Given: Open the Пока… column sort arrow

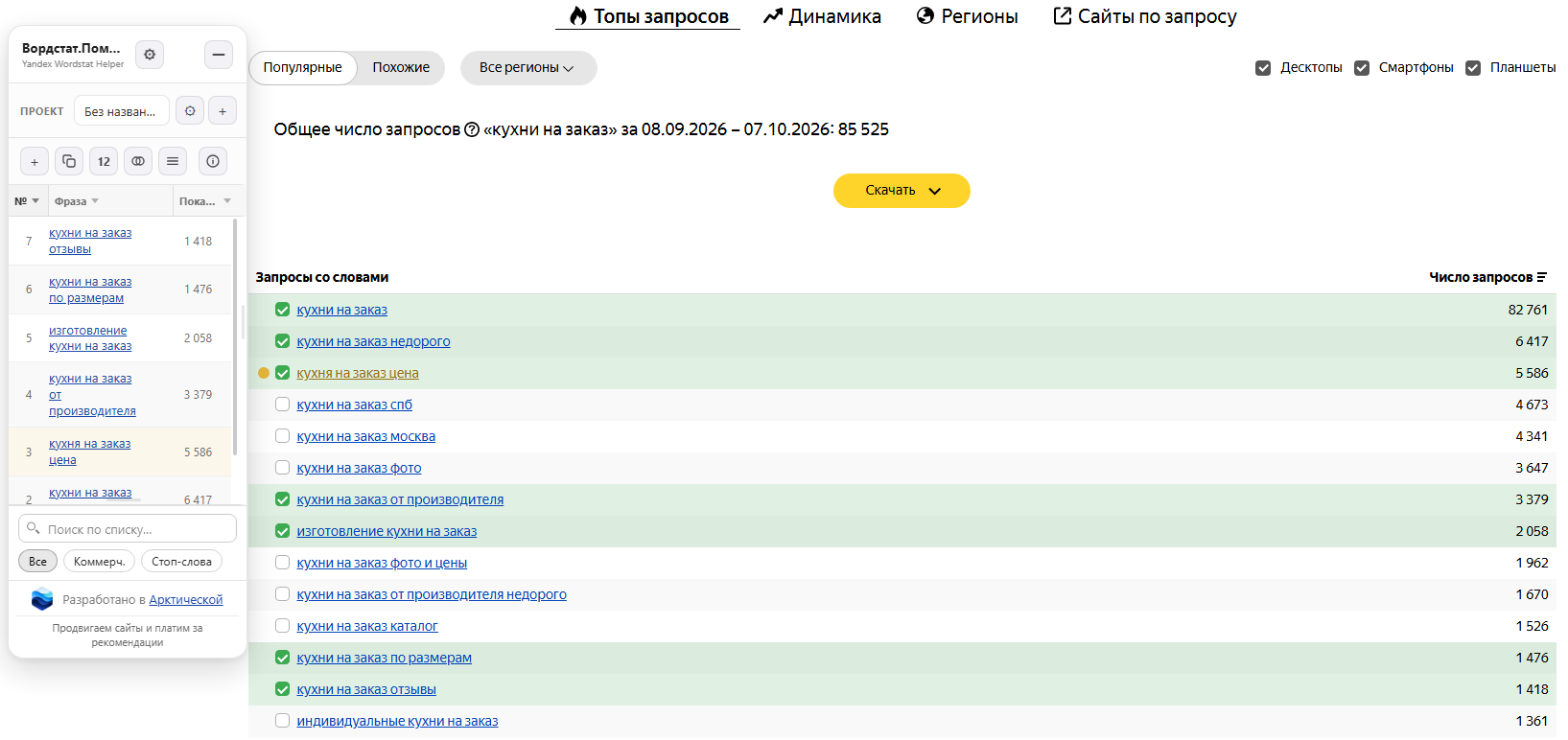Looking at the screenshot, I should click(227, 201).
